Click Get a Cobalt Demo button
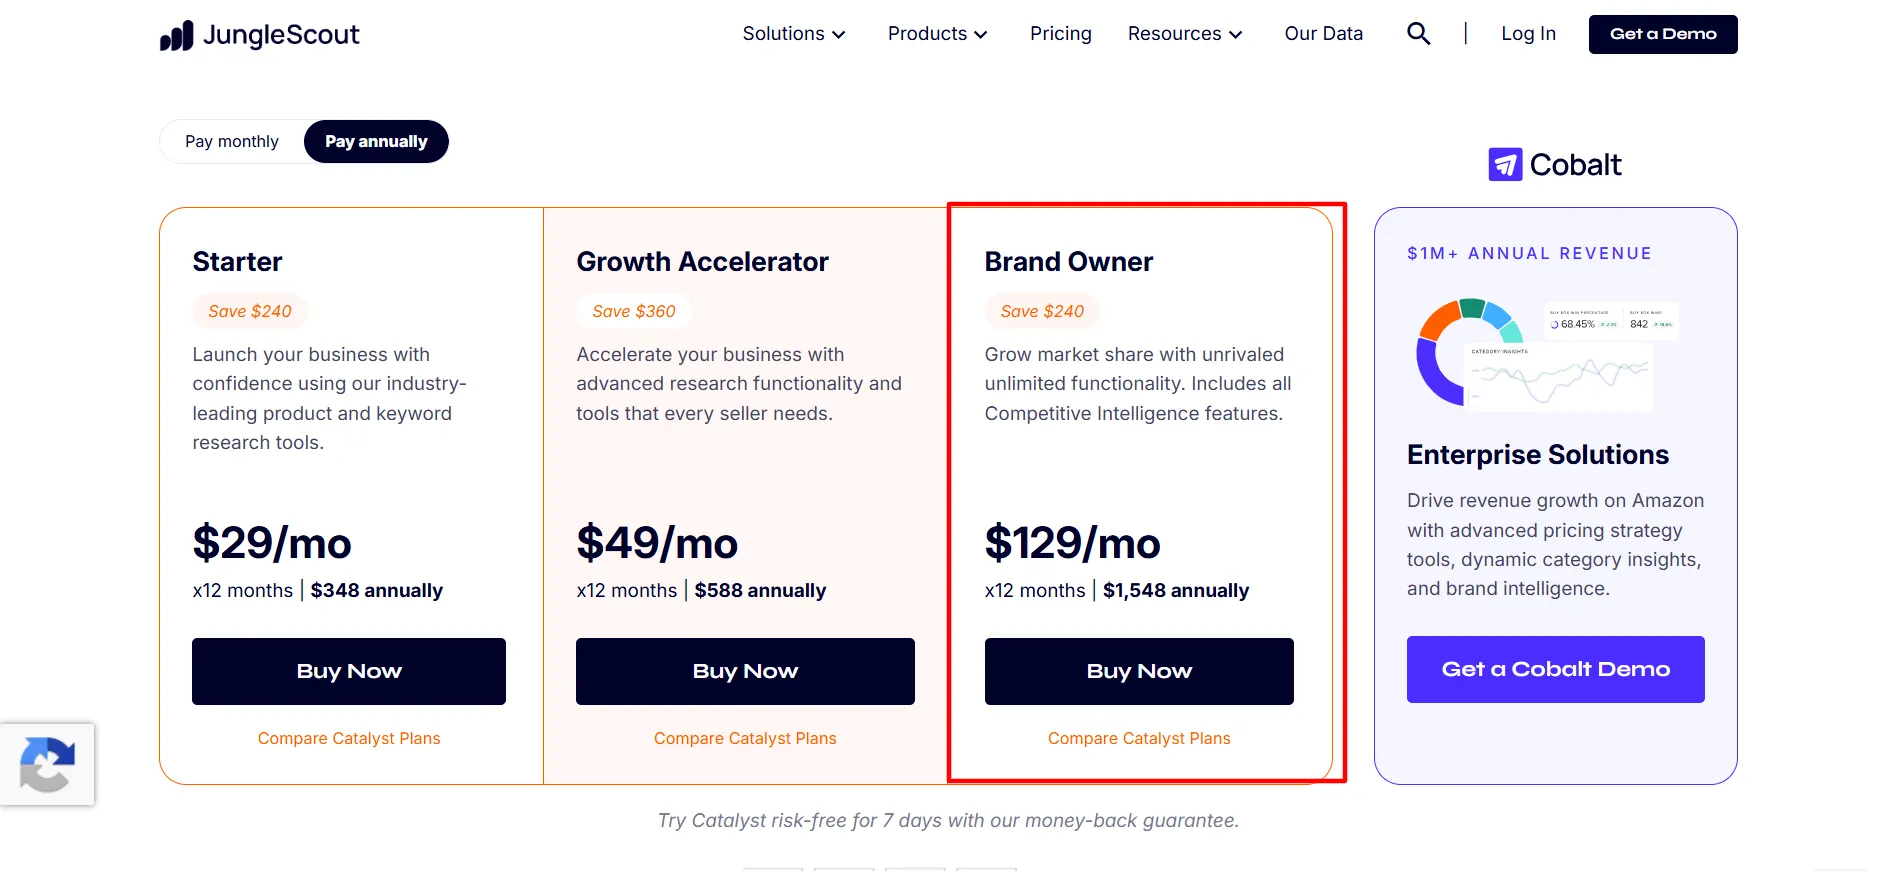The height and width of the screenshot is (871, 1884). pyautogui.click(x=1555, y=669)
